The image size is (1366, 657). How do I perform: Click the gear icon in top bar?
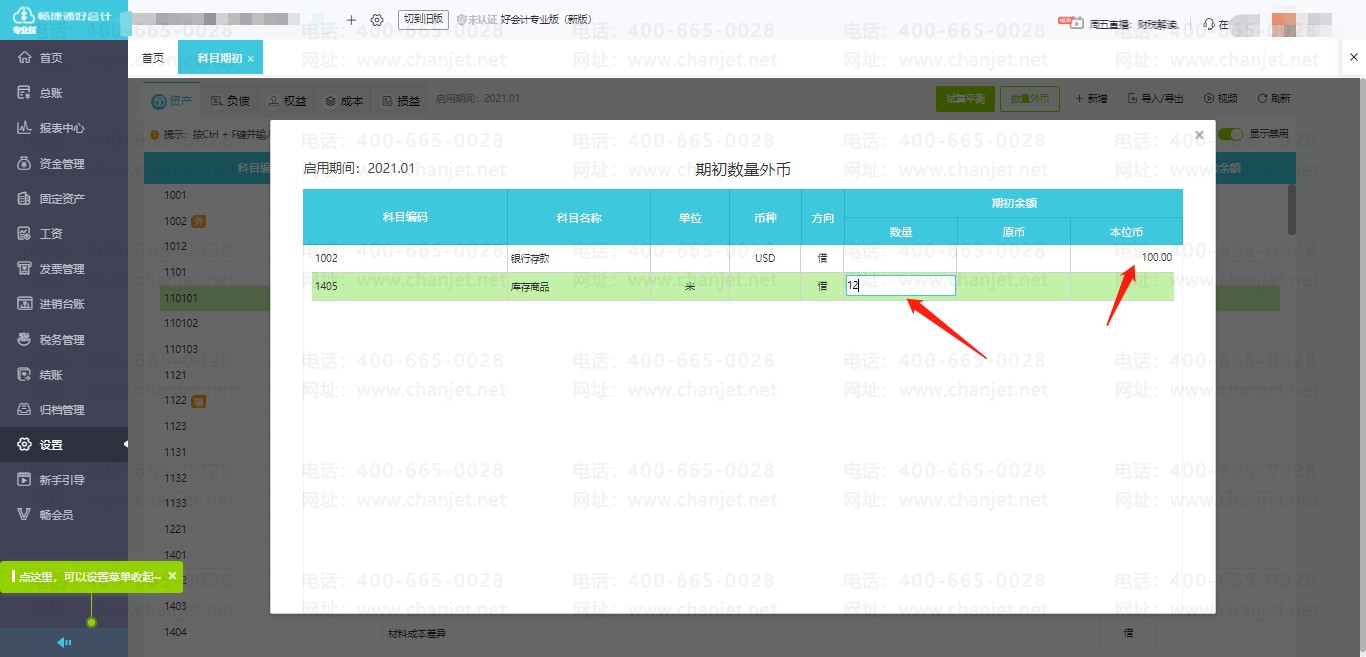(377, 20)
